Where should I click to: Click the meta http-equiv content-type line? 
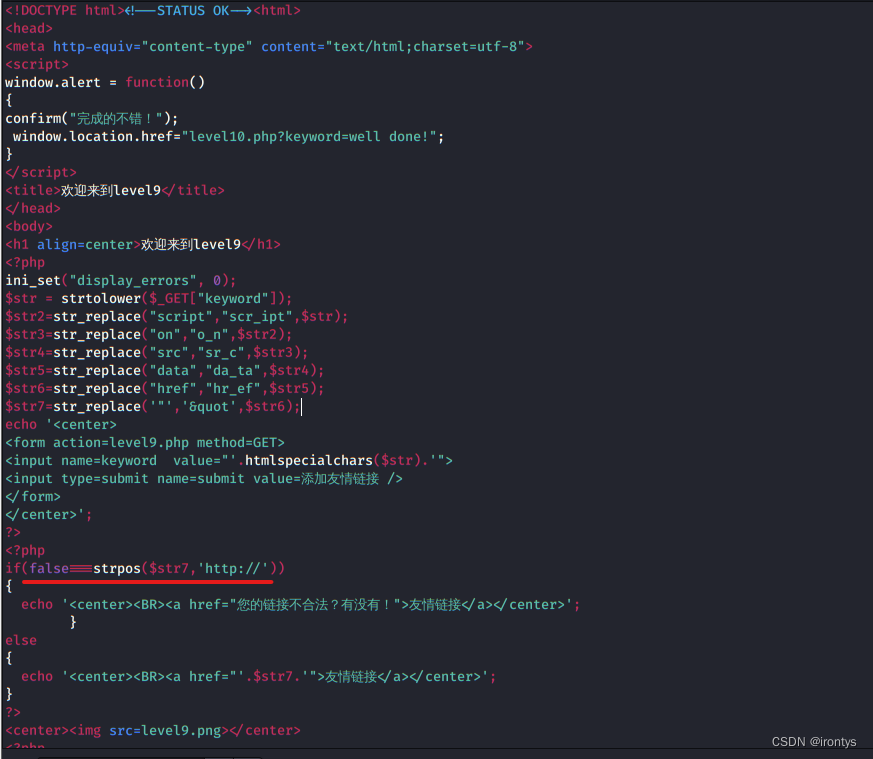[269, 46]
